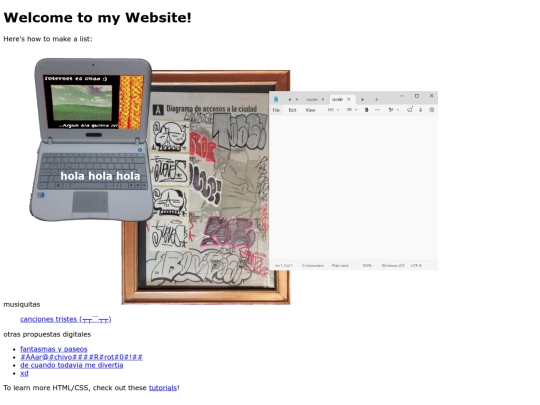This screenshot has height=405, width=540.
Task: Open the H1 heading dropdown in Notepad
Action: [x=333, y=110]
